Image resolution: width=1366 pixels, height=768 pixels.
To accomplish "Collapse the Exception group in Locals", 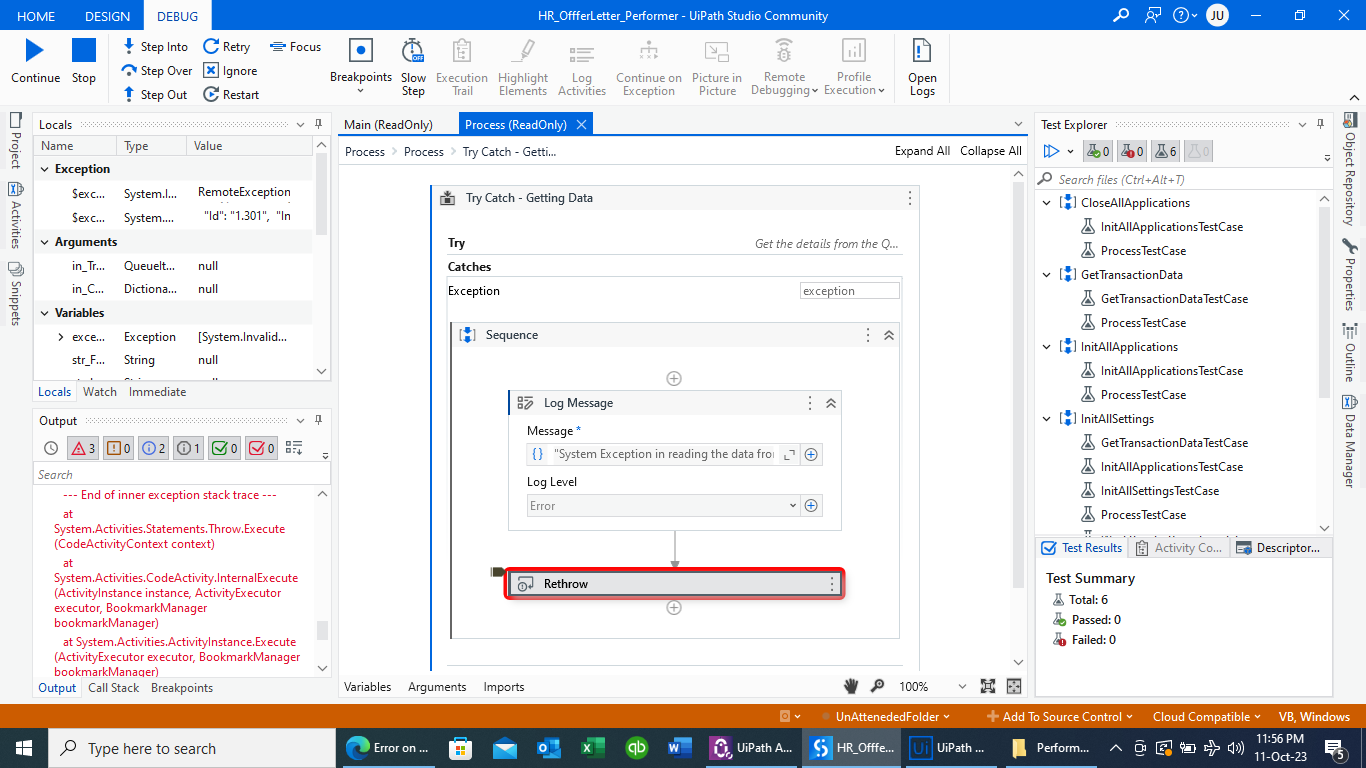I will coord(45,170).
